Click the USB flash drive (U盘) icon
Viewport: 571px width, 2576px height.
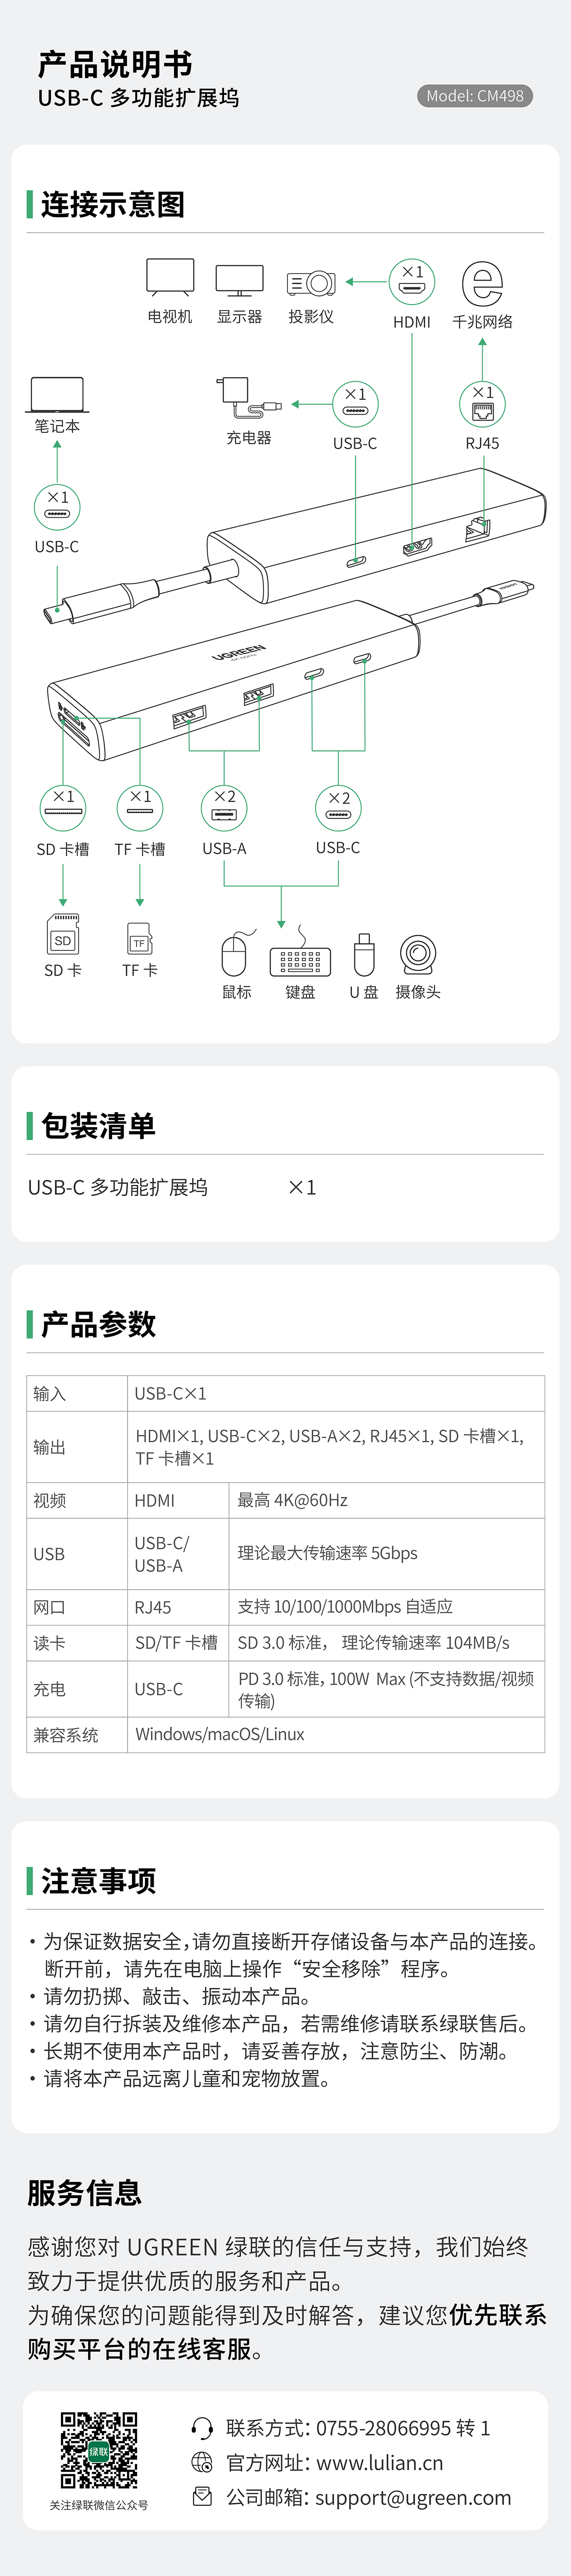coord(364,955)
